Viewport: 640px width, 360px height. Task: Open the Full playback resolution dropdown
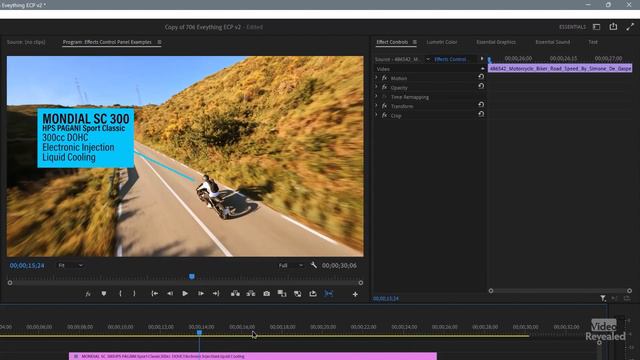tap(291, 265)
